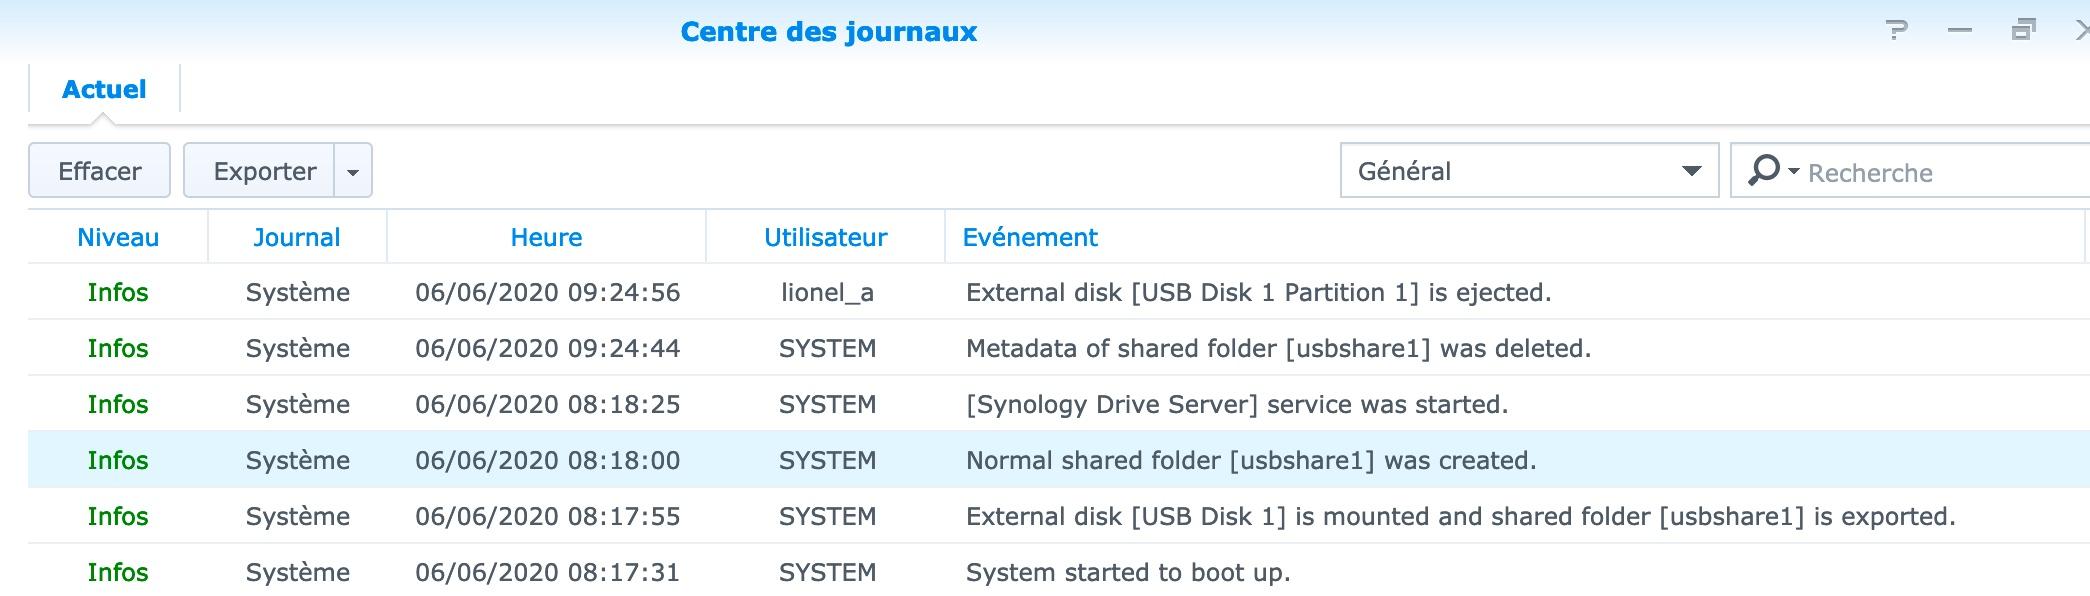Restore the window size with the maximize icon
This screenshot has width=2090, height=596.
2023,31
